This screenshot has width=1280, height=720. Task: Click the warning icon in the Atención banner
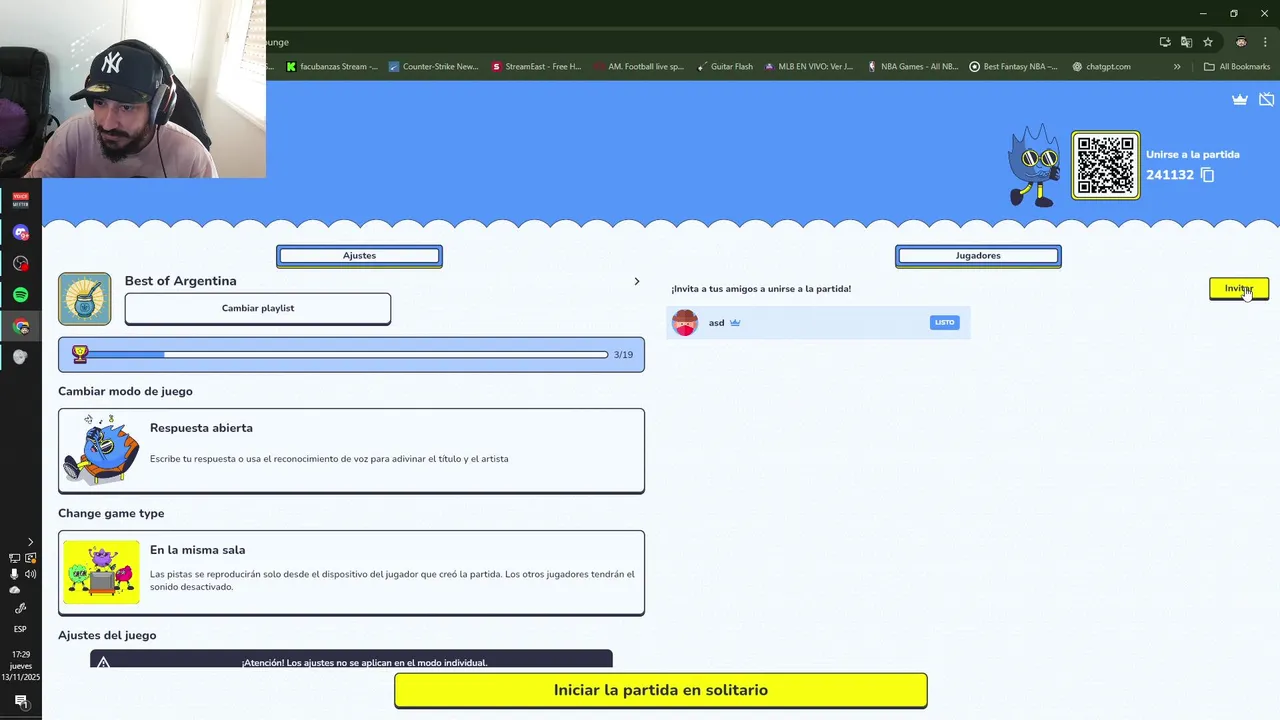pyautogui.click(x=103, y=662)
